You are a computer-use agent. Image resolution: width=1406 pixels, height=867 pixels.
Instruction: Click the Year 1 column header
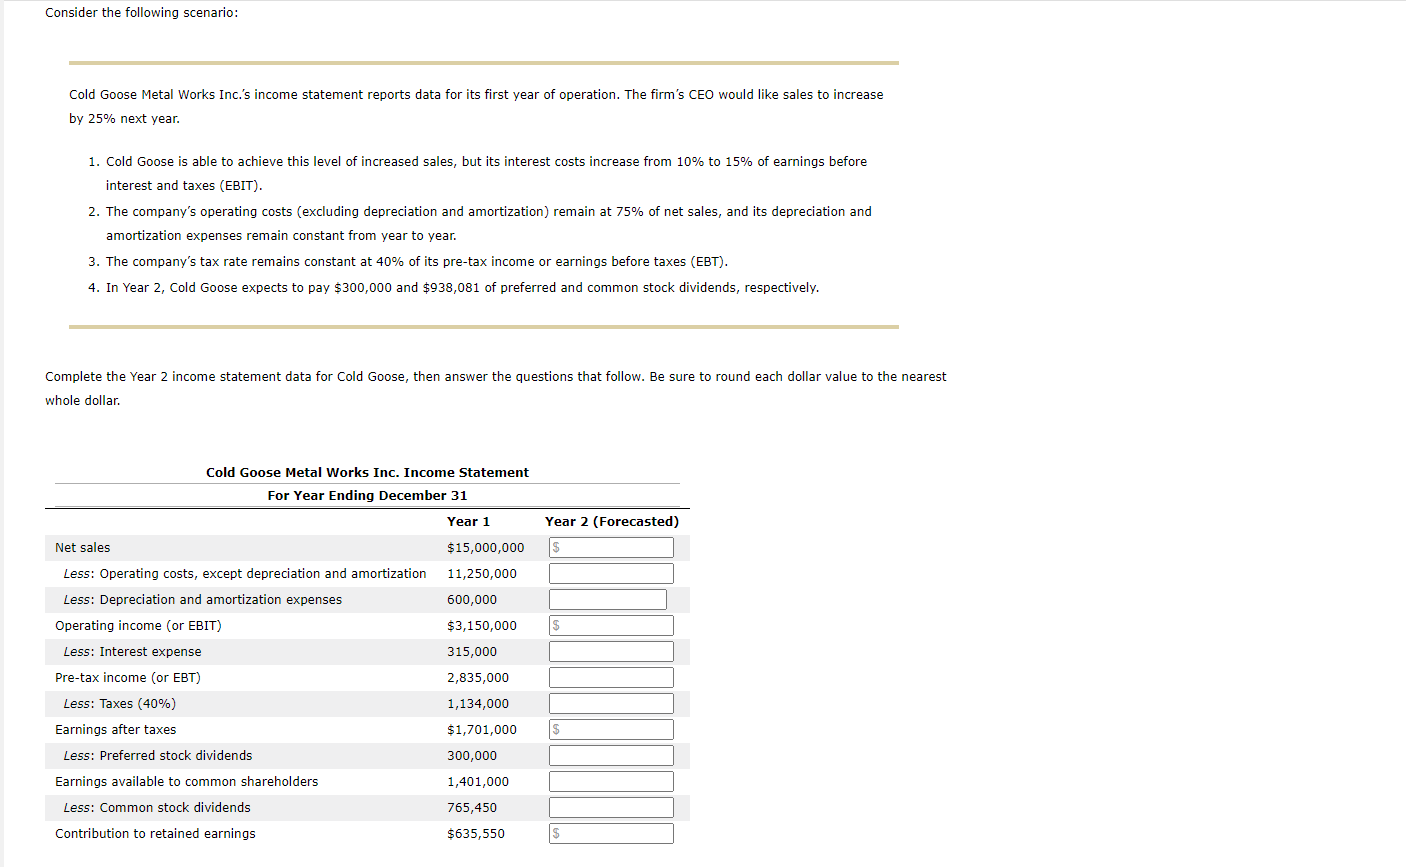469,521
